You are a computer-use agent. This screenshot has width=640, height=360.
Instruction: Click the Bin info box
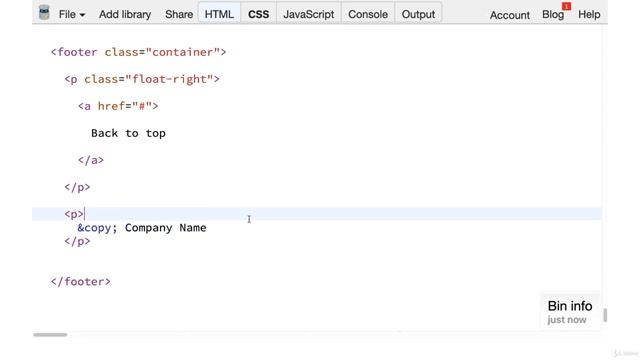[x=570, y=312]
